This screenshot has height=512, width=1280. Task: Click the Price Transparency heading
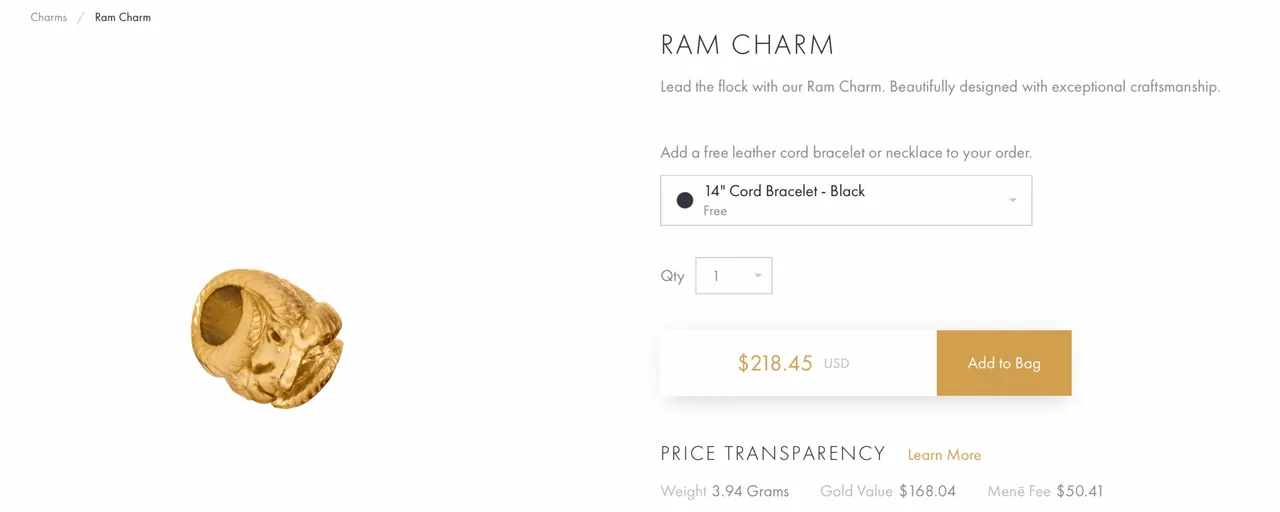773,454
